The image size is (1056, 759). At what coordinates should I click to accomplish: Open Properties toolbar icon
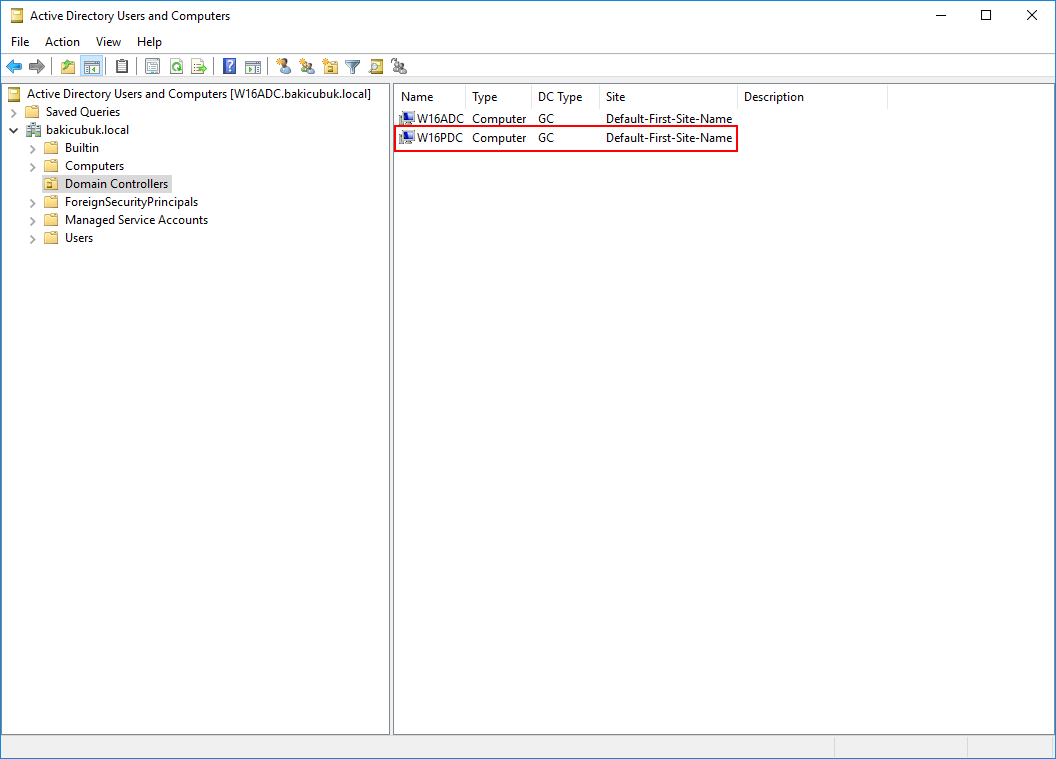tap(152, 67)
